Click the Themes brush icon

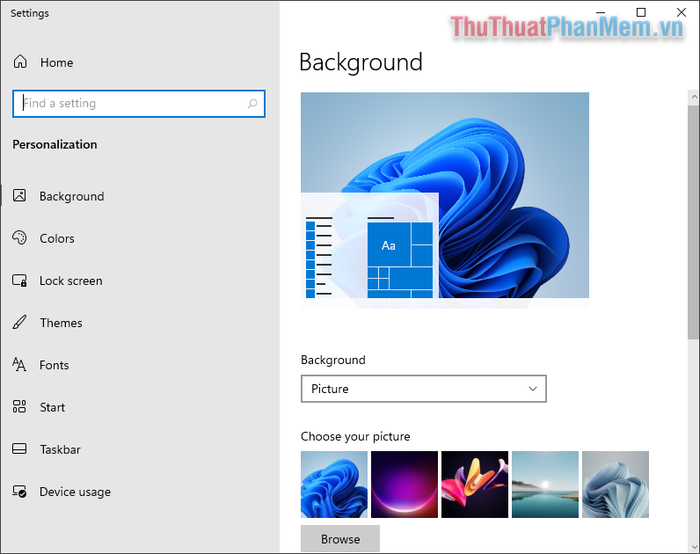pyautogui.click(x=19, y=322)
